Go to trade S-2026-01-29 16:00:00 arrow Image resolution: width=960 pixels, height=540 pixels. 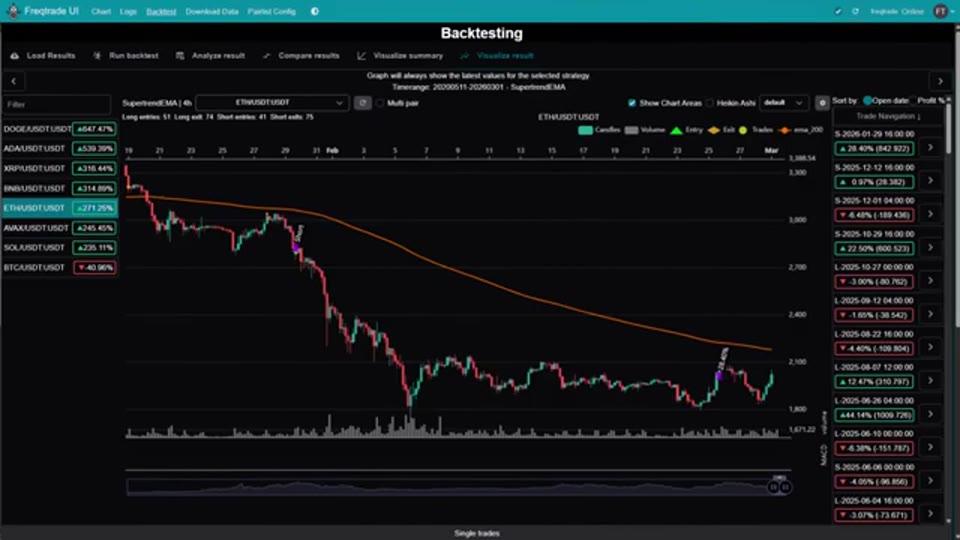pos(930,148)
